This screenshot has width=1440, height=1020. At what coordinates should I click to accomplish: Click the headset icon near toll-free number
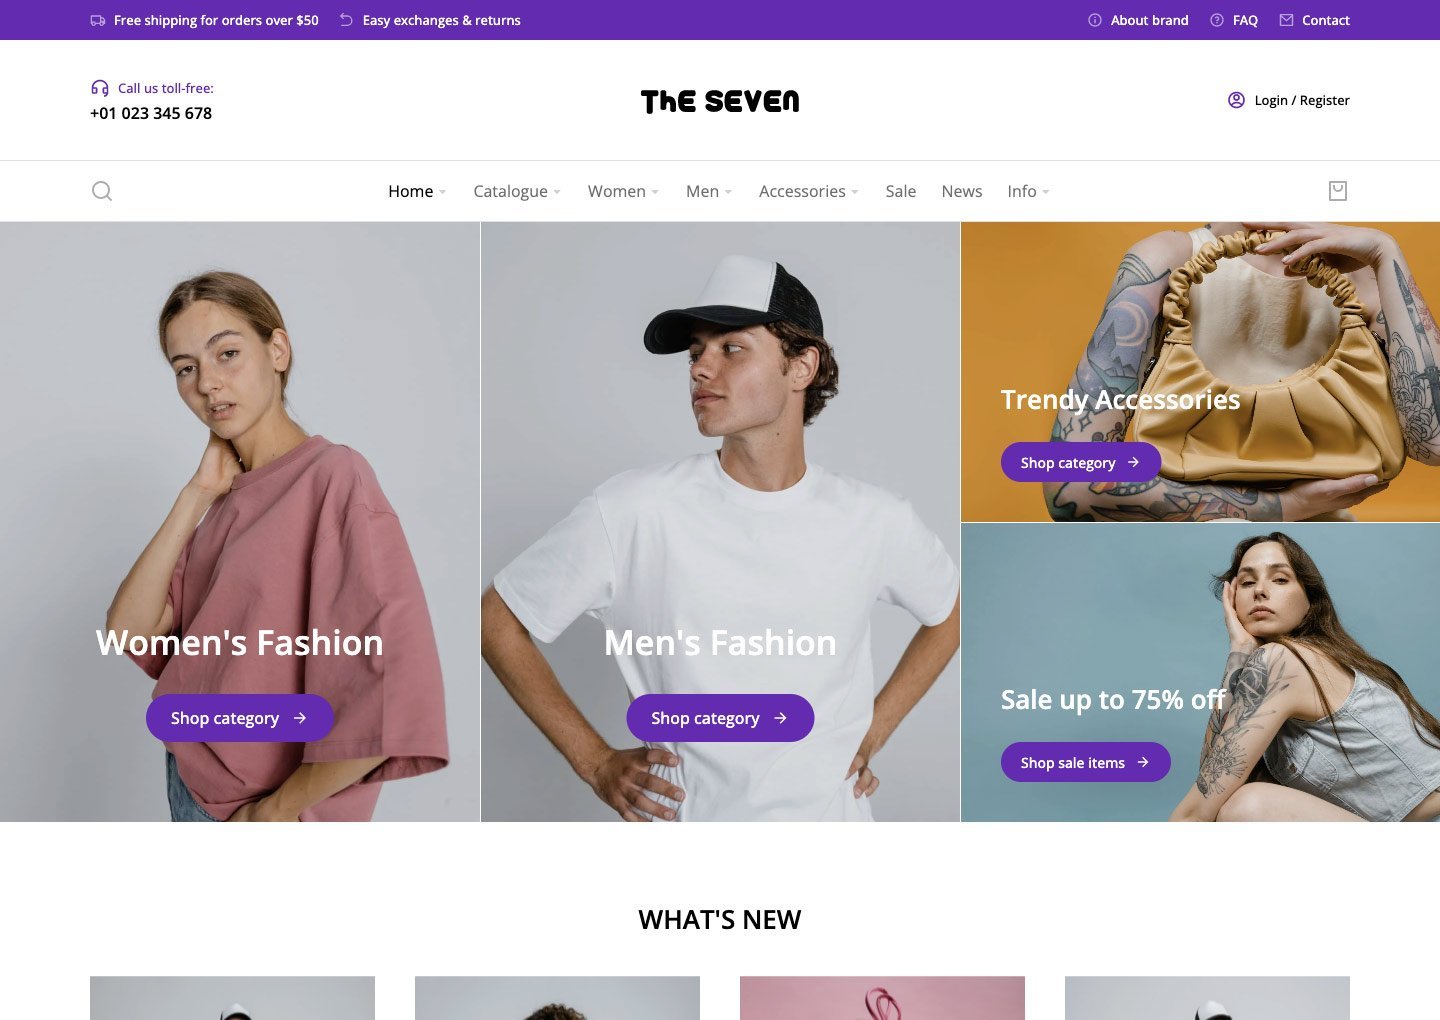point(100,88)
